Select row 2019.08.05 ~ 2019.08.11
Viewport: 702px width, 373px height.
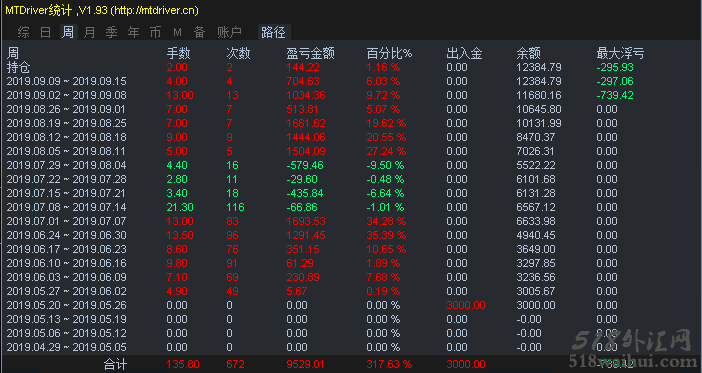pos(67,151)
